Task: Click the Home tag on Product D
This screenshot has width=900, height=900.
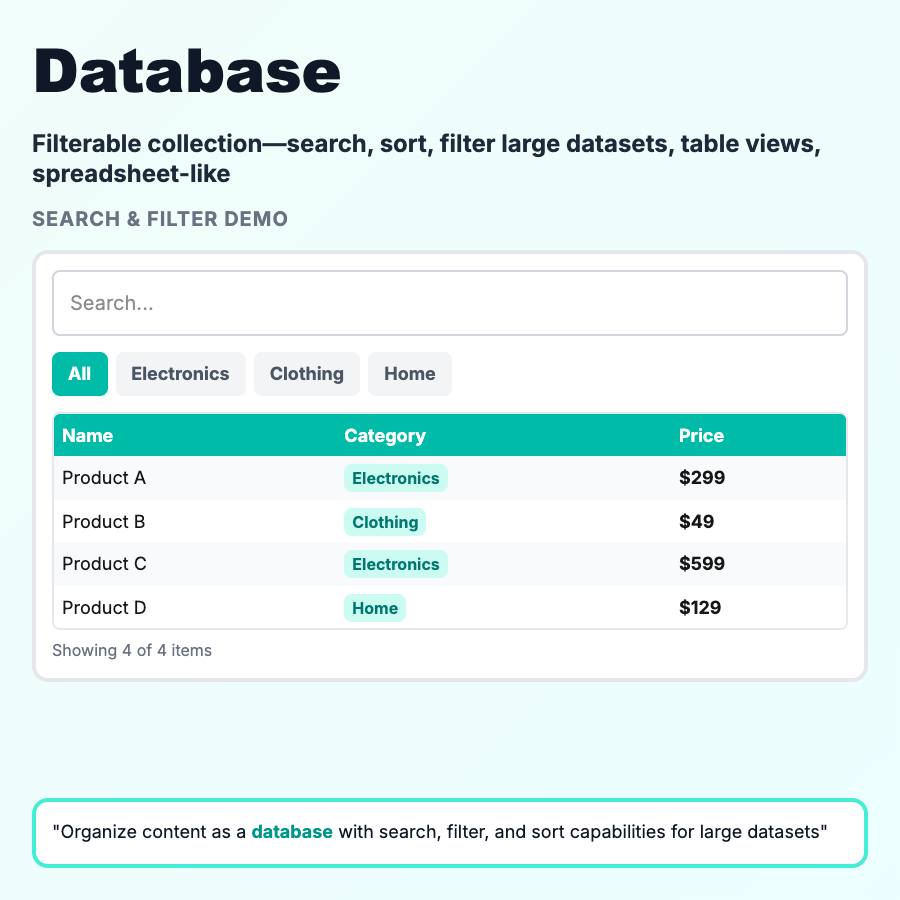Action: pyautogui.click(x=375, y=608)
